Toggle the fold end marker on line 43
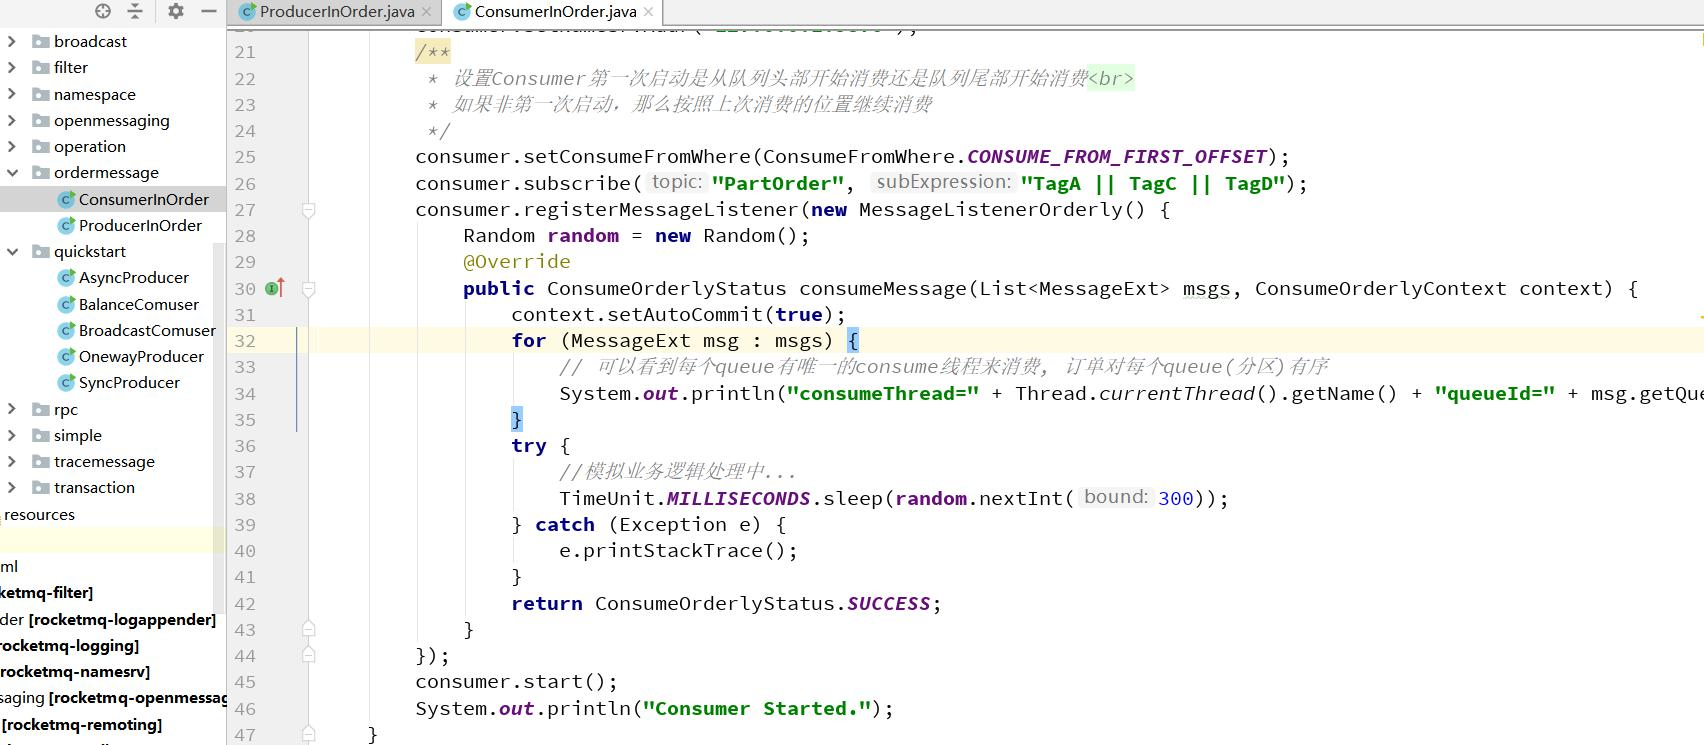 pyautogui.click(x=309, y=629)
